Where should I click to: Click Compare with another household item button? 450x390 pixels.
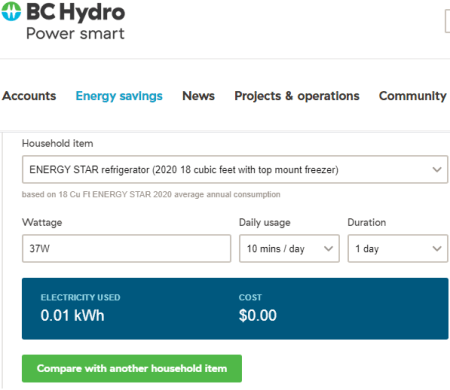[x=132, y=368]
